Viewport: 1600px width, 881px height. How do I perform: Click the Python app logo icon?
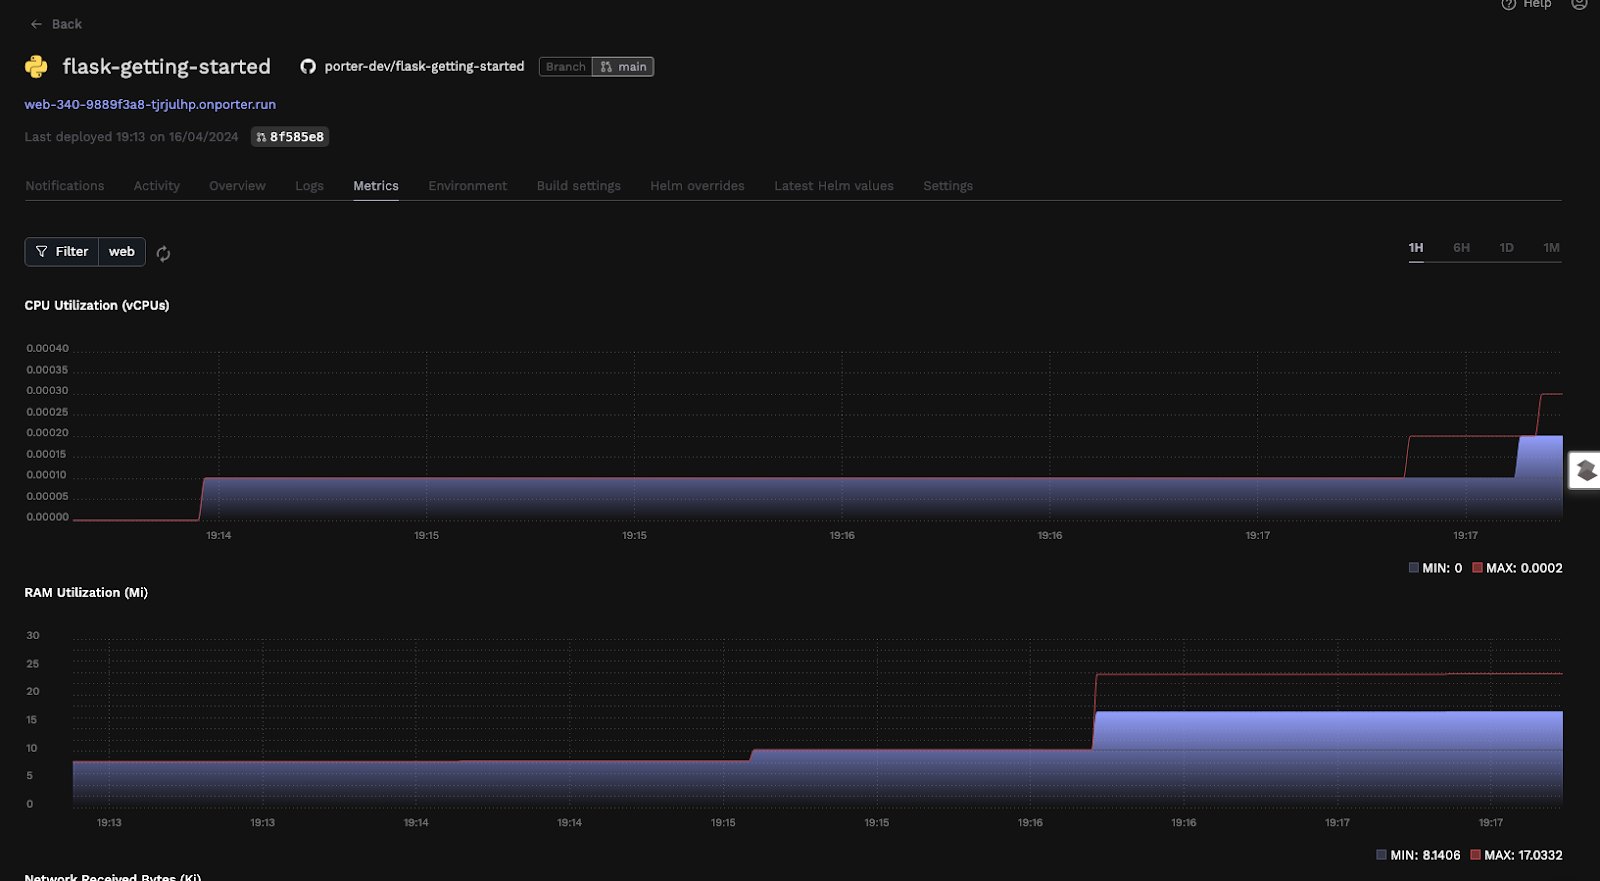[x=37, y=66]
